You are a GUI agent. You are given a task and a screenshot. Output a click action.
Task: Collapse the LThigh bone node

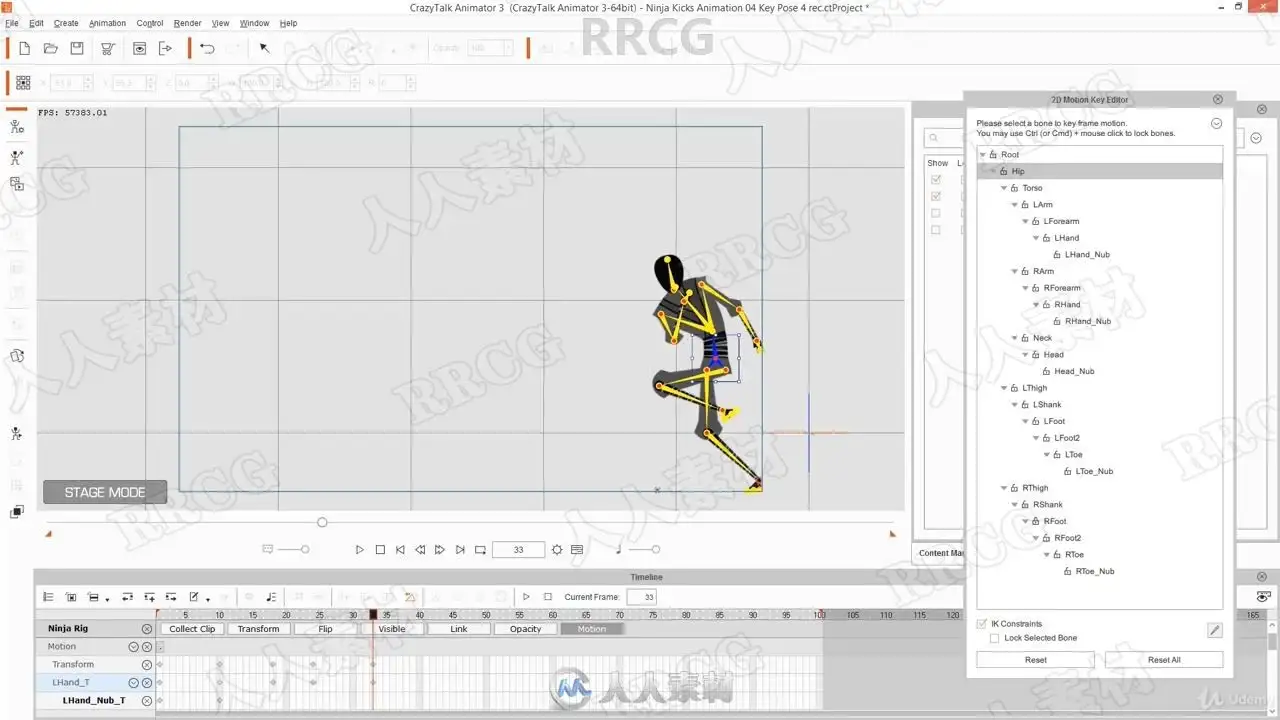(x=1004, y=388)
